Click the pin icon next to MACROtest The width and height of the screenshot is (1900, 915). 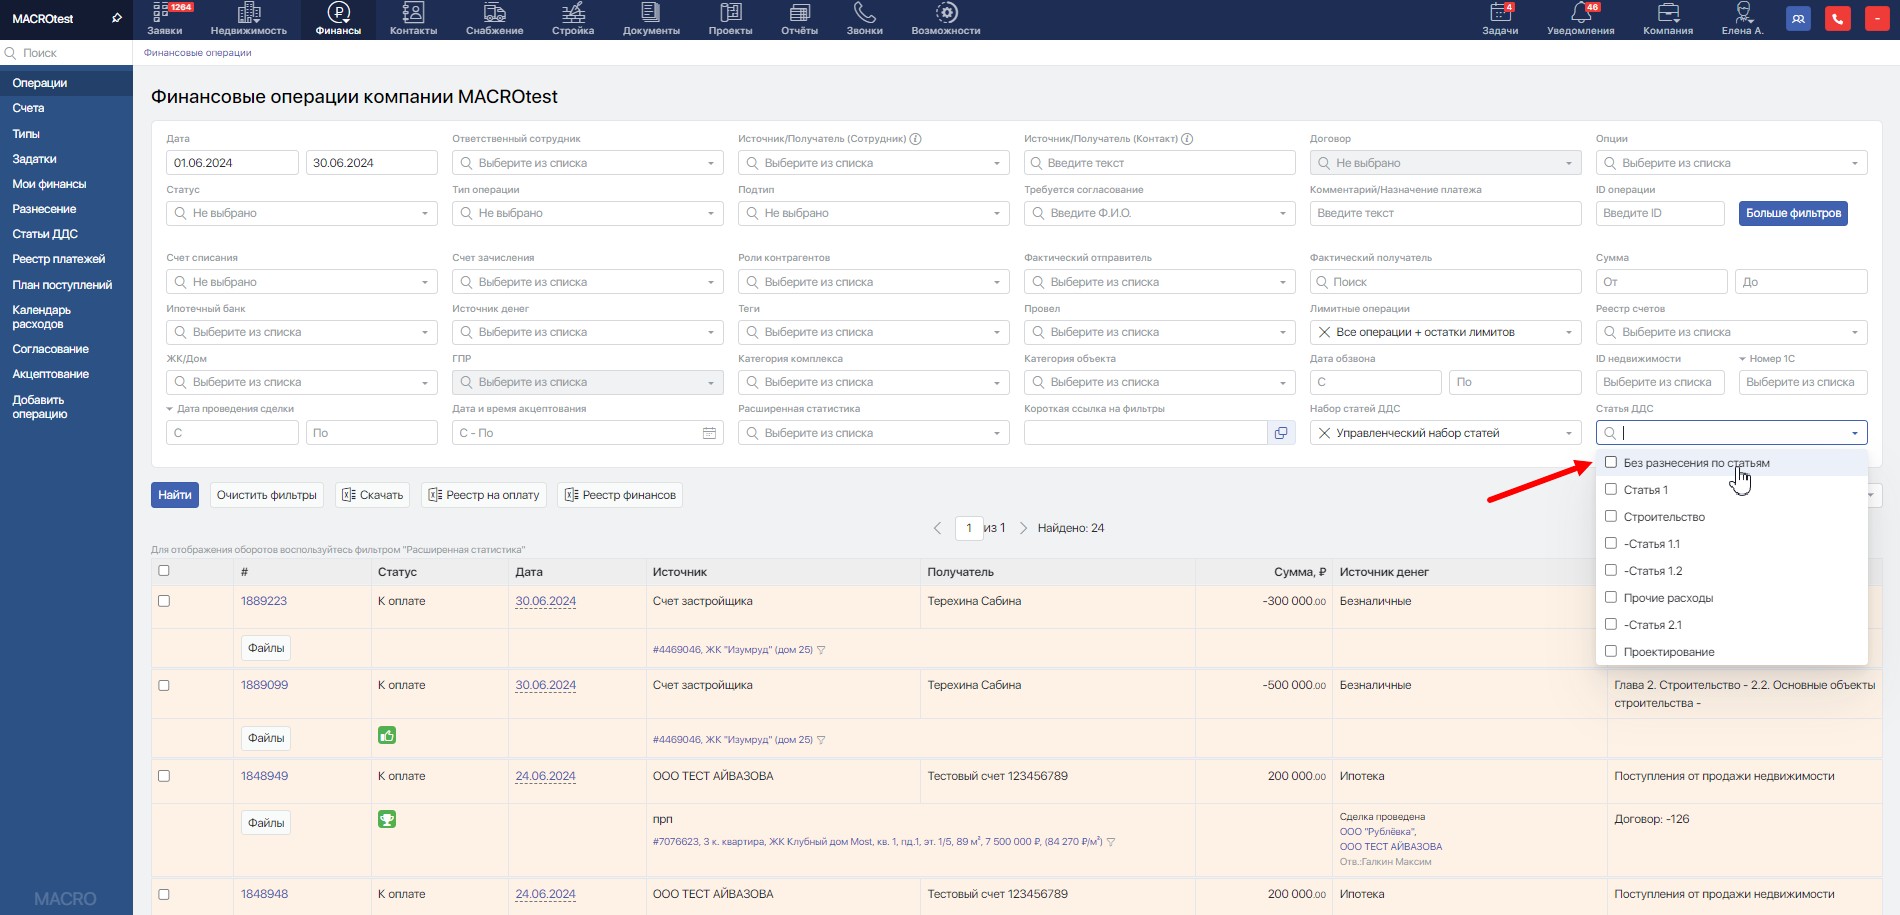116,18
